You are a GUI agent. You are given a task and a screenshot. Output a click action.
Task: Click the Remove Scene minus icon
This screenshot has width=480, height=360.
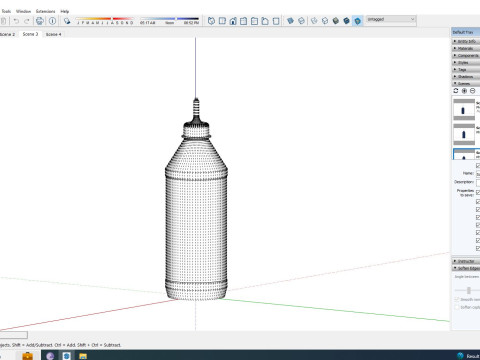pyautogui.click(x=473, y=91)
